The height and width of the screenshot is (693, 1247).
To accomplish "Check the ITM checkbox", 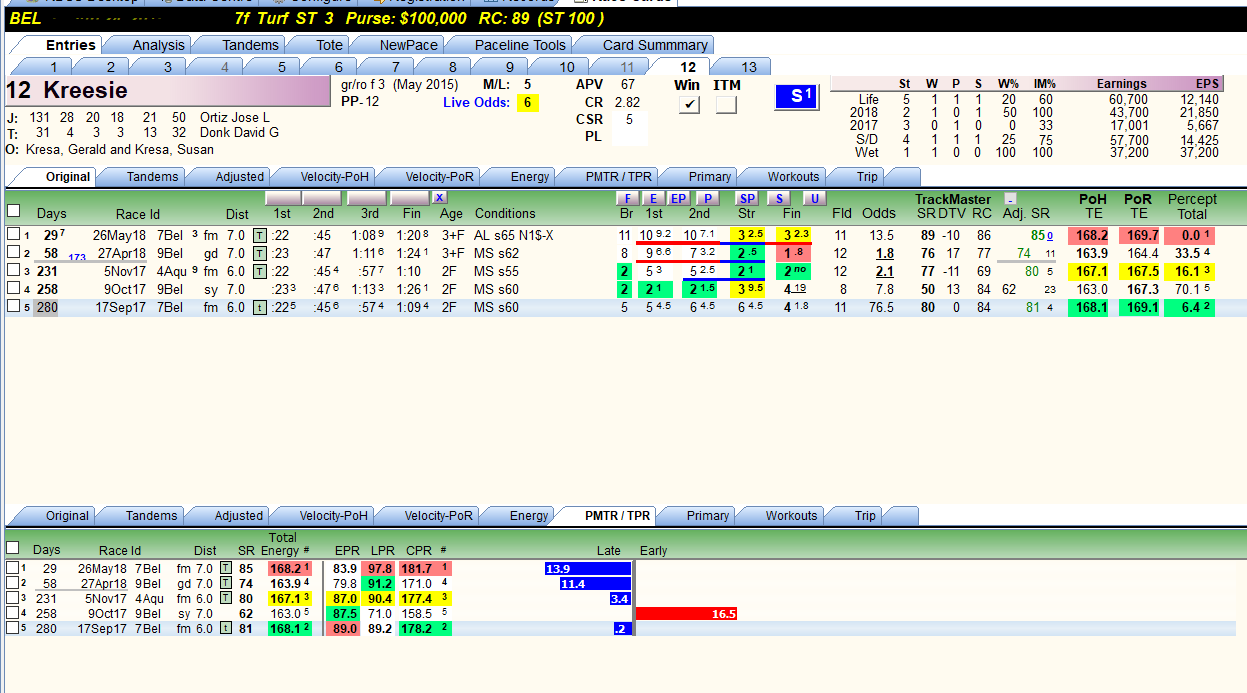I will [x=727, y=105].
